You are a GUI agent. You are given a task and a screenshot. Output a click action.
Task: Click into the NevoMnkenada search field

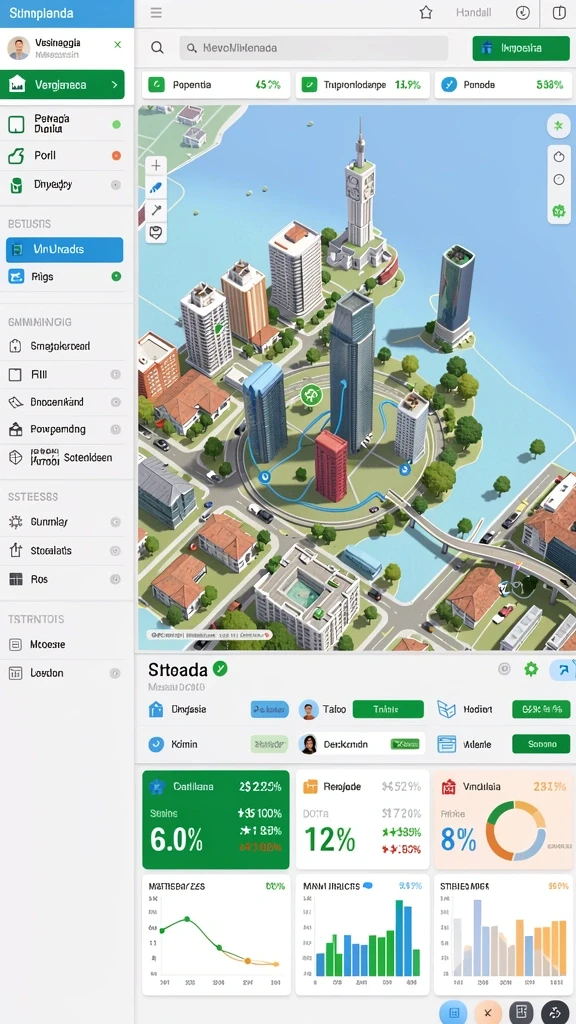[x=314, y=48]
